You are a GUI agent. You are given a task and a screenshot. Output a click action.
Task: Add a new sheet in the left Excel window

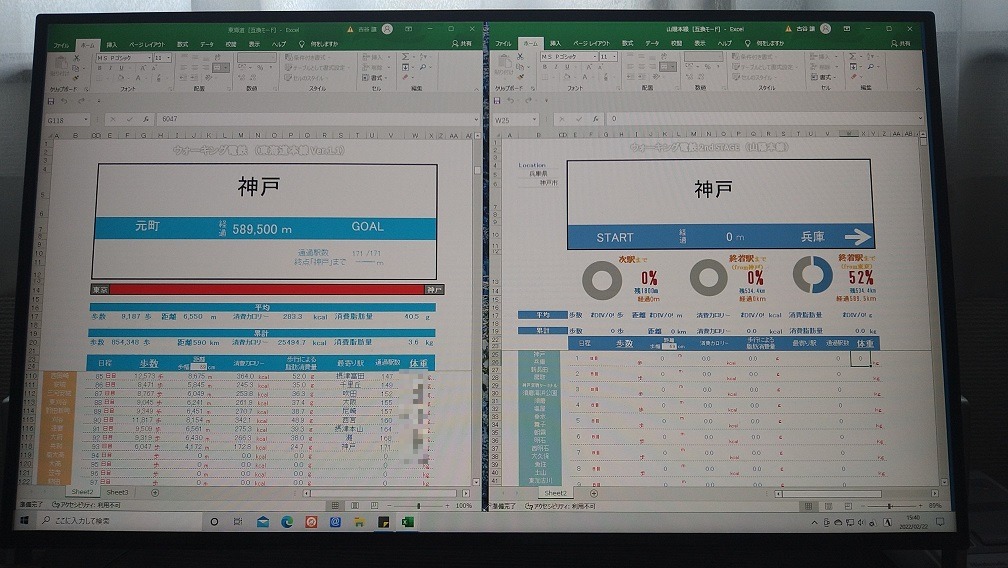coord(155,493)
